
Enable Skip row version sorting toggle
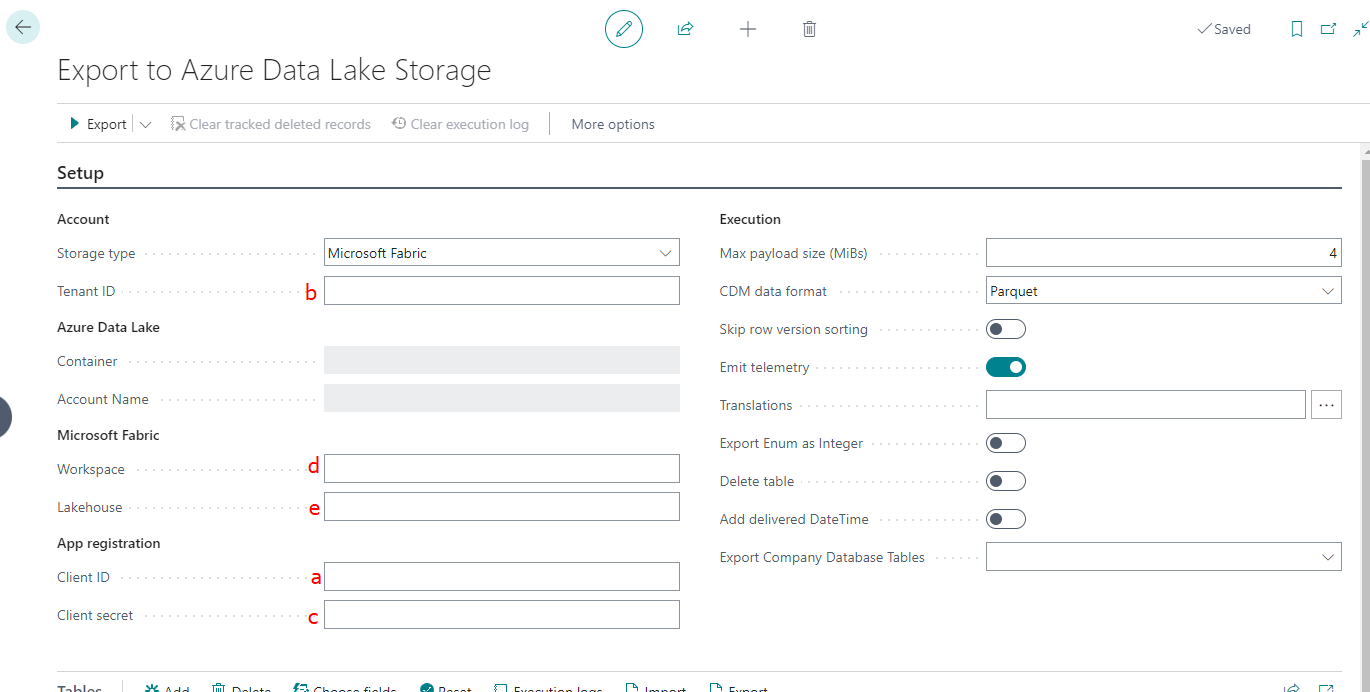tap(1006, 329)
